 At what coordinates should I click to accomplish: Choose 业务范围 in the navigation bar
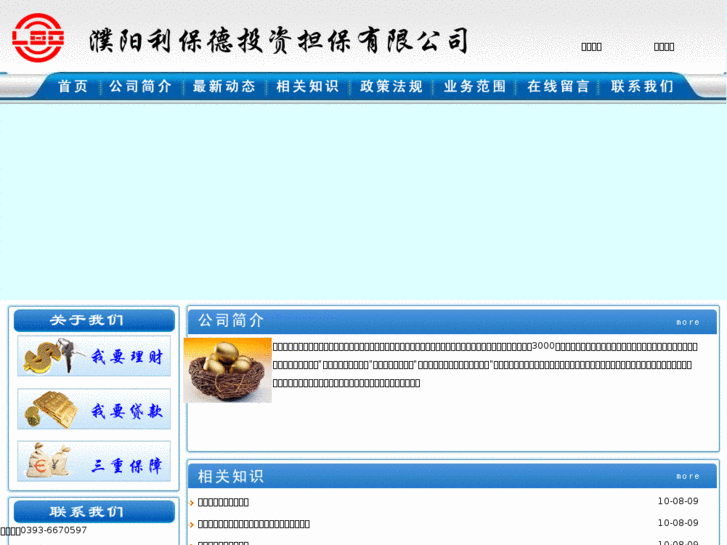point(475,86)
